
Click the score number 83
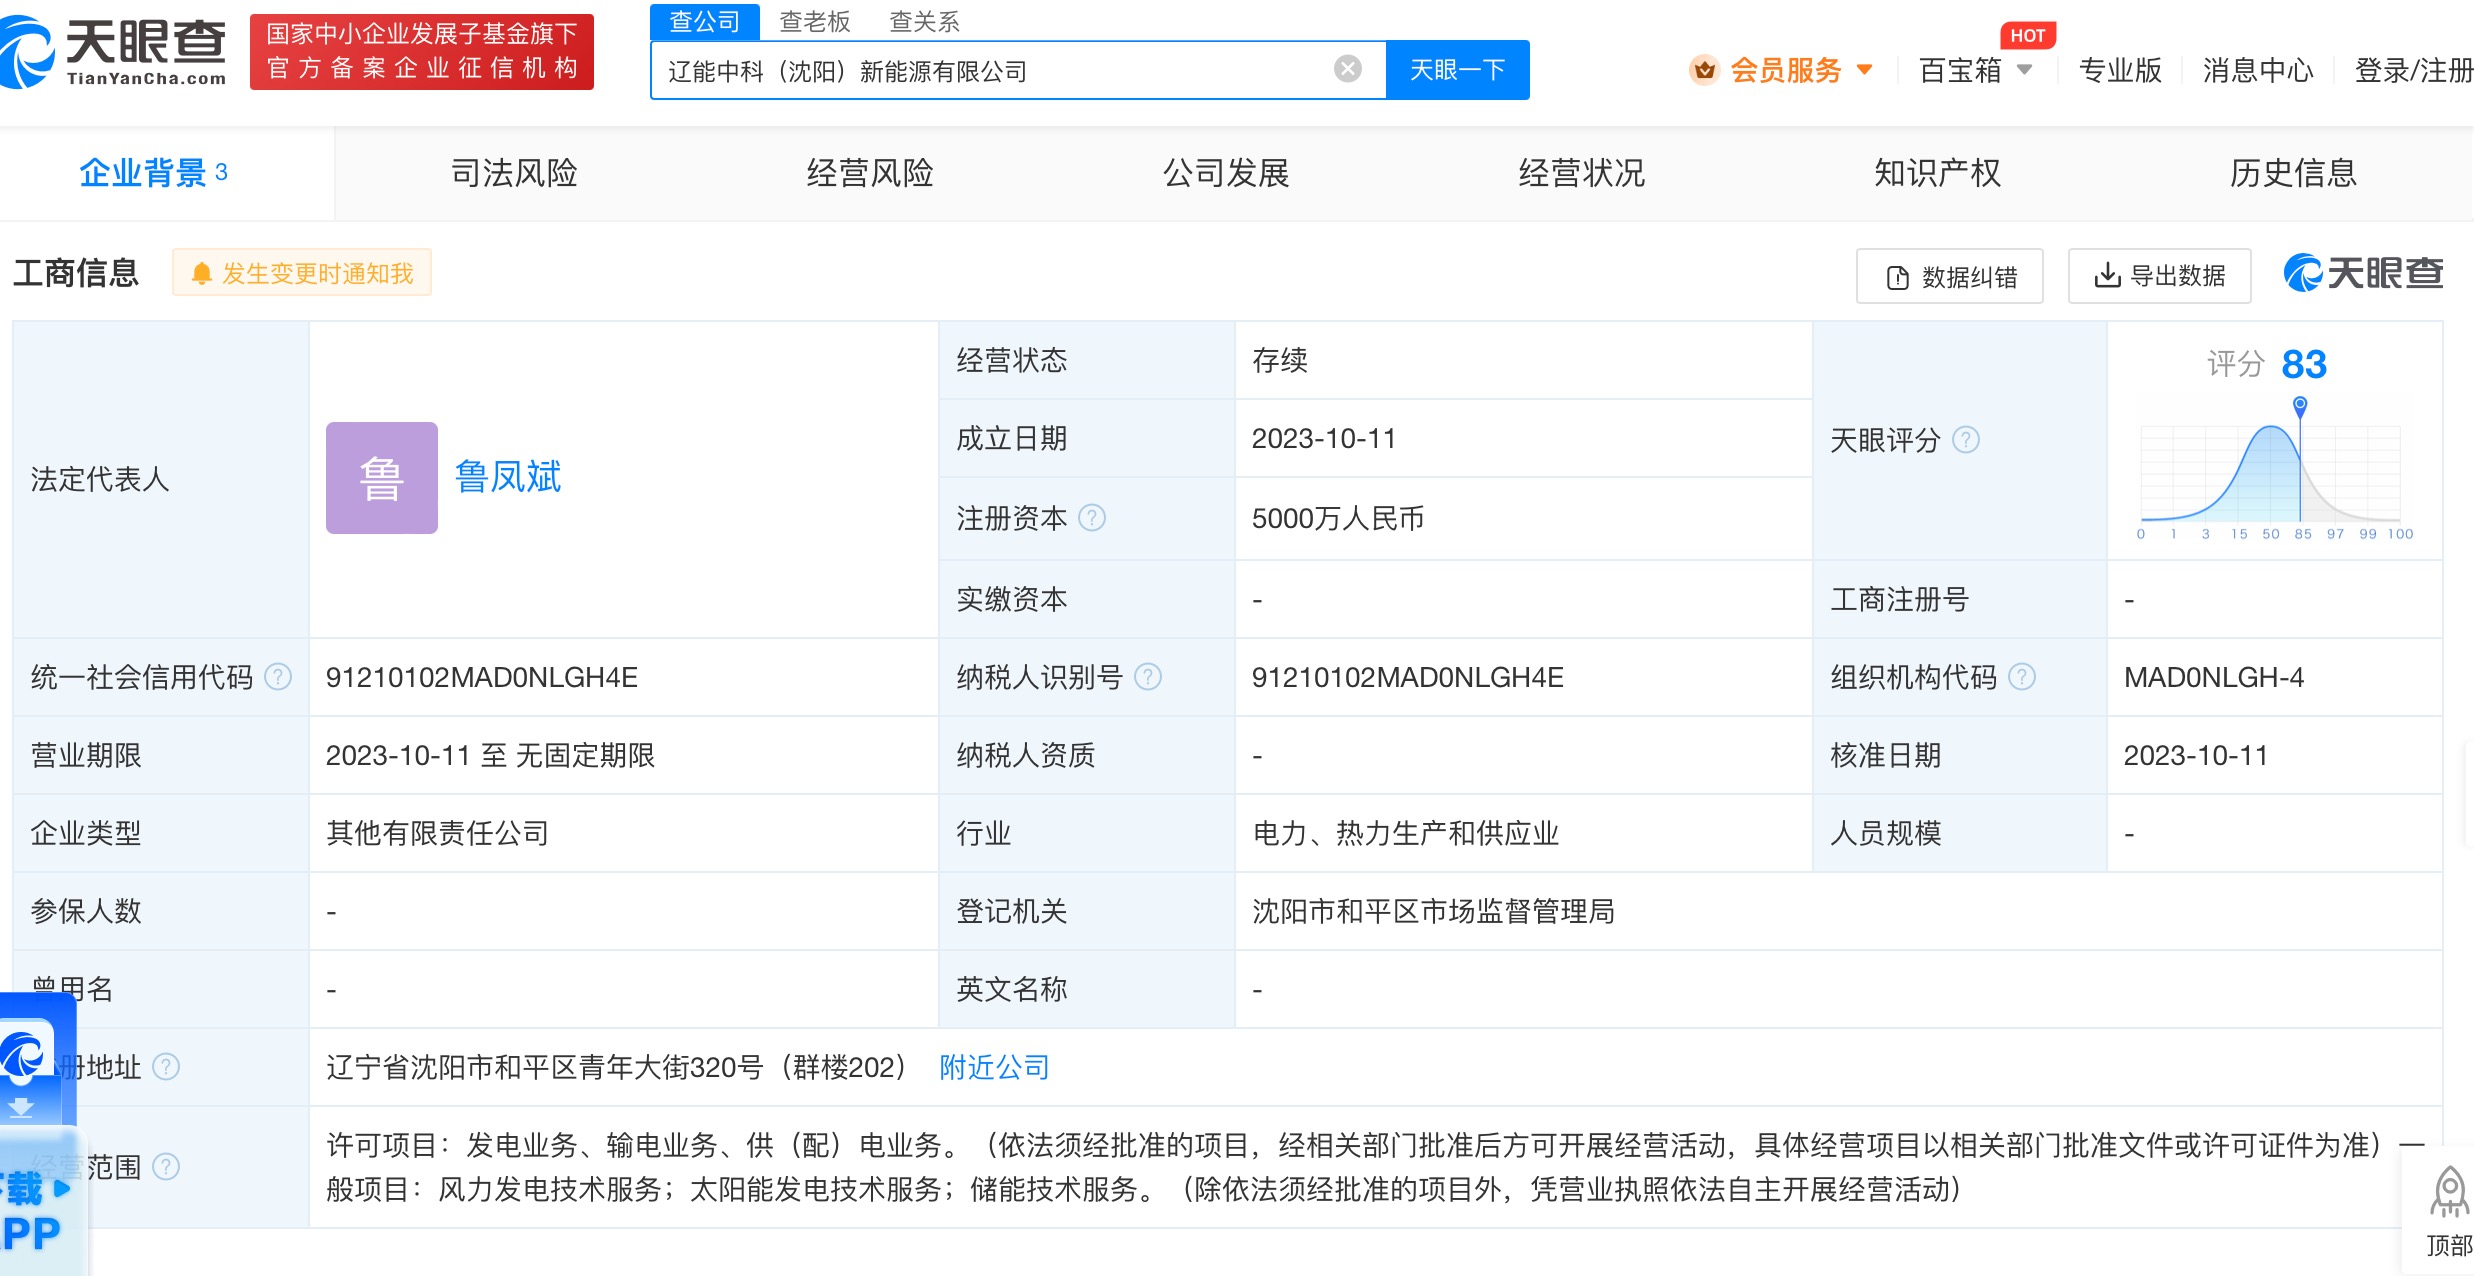click(x=2304, y=364)
